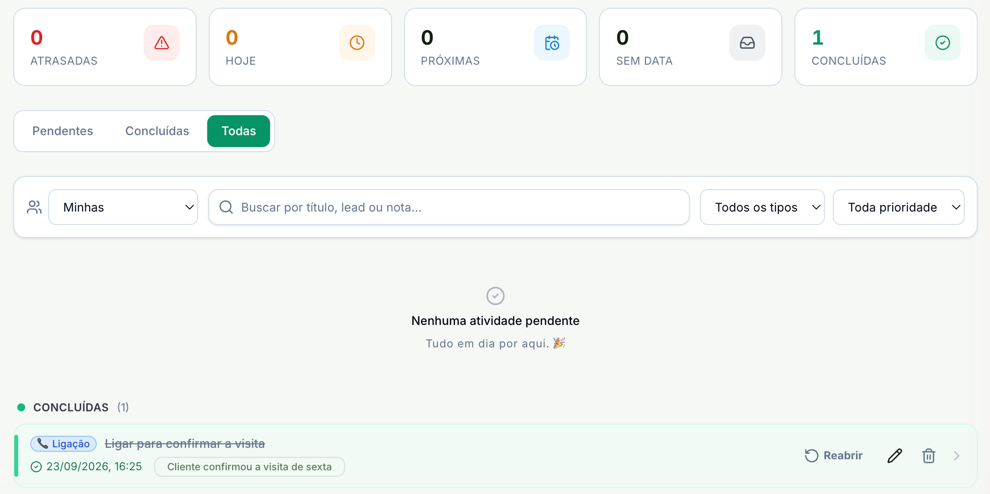Click the Atrasadas label
The width and height of the screenshot is (990, 494).
click(64, 61)
